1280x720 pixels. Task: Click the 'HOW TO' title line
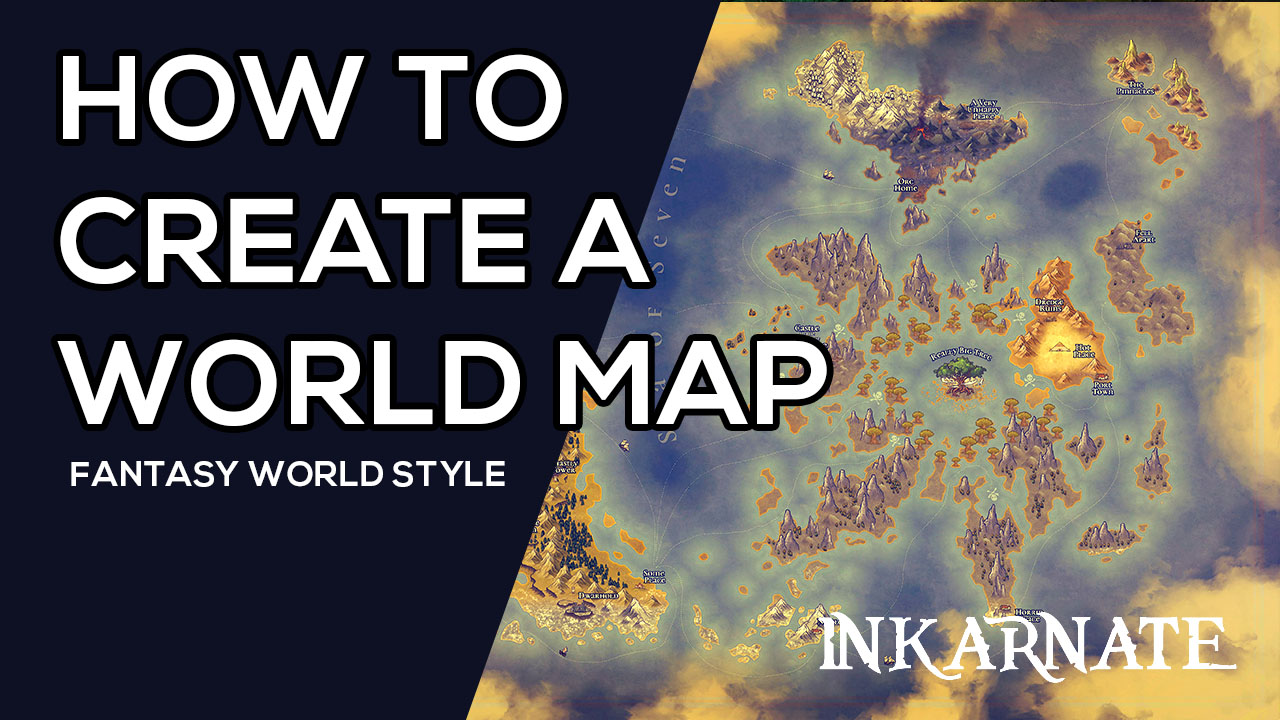[x=311, y=96]
